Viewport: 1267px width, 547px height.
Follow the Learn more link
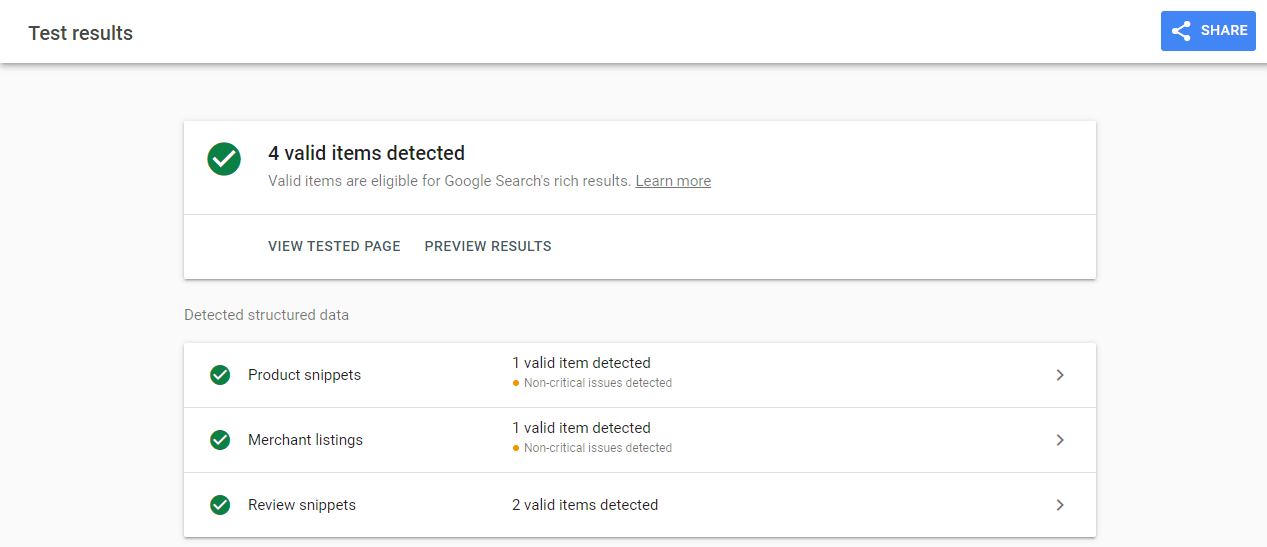[x=673, y=181]
